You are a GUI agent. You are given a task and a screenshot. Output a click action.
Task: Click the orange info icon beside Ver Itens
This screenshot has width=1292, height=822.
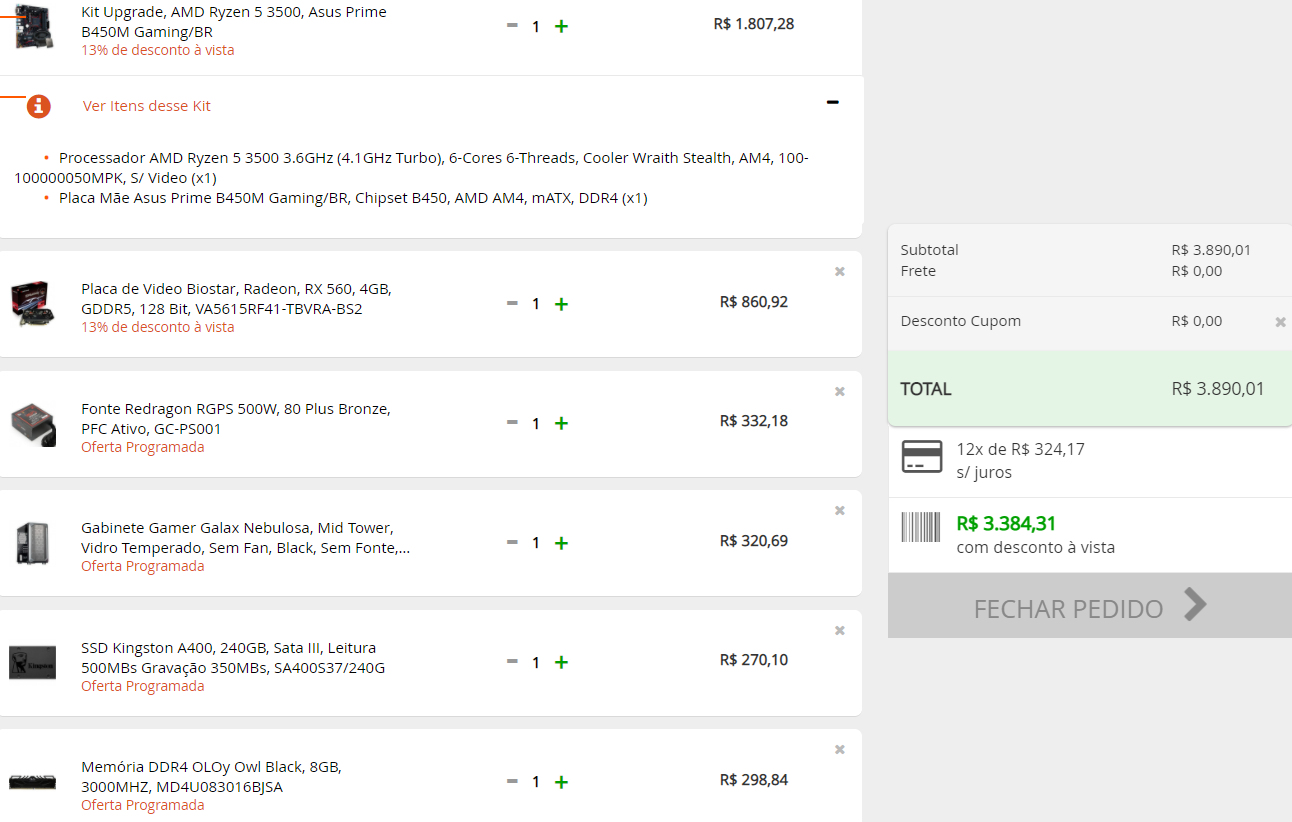tap(39, 106)
